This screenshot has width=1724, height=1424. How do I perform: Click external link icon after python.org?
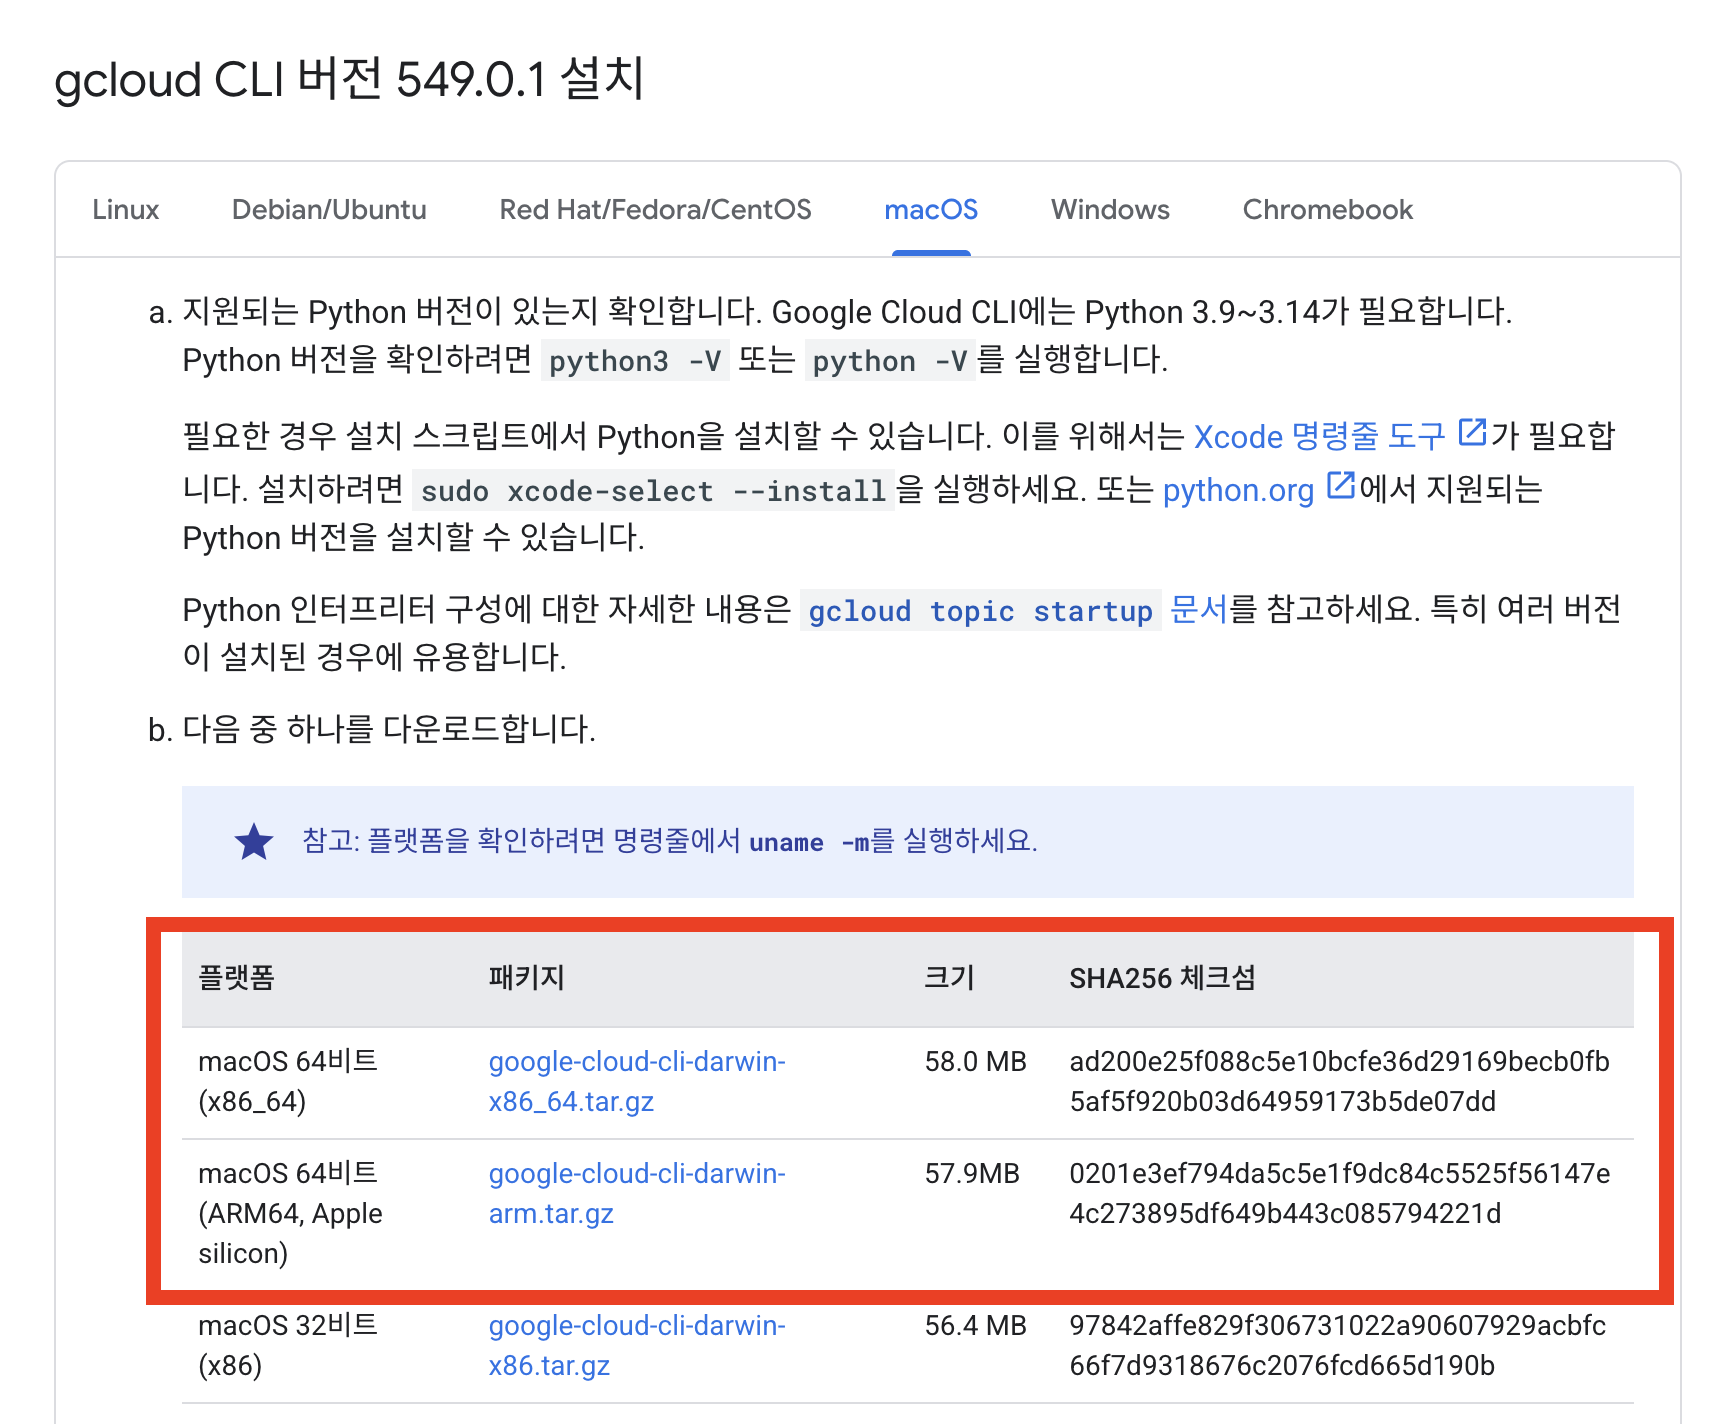click(1340, 485)
